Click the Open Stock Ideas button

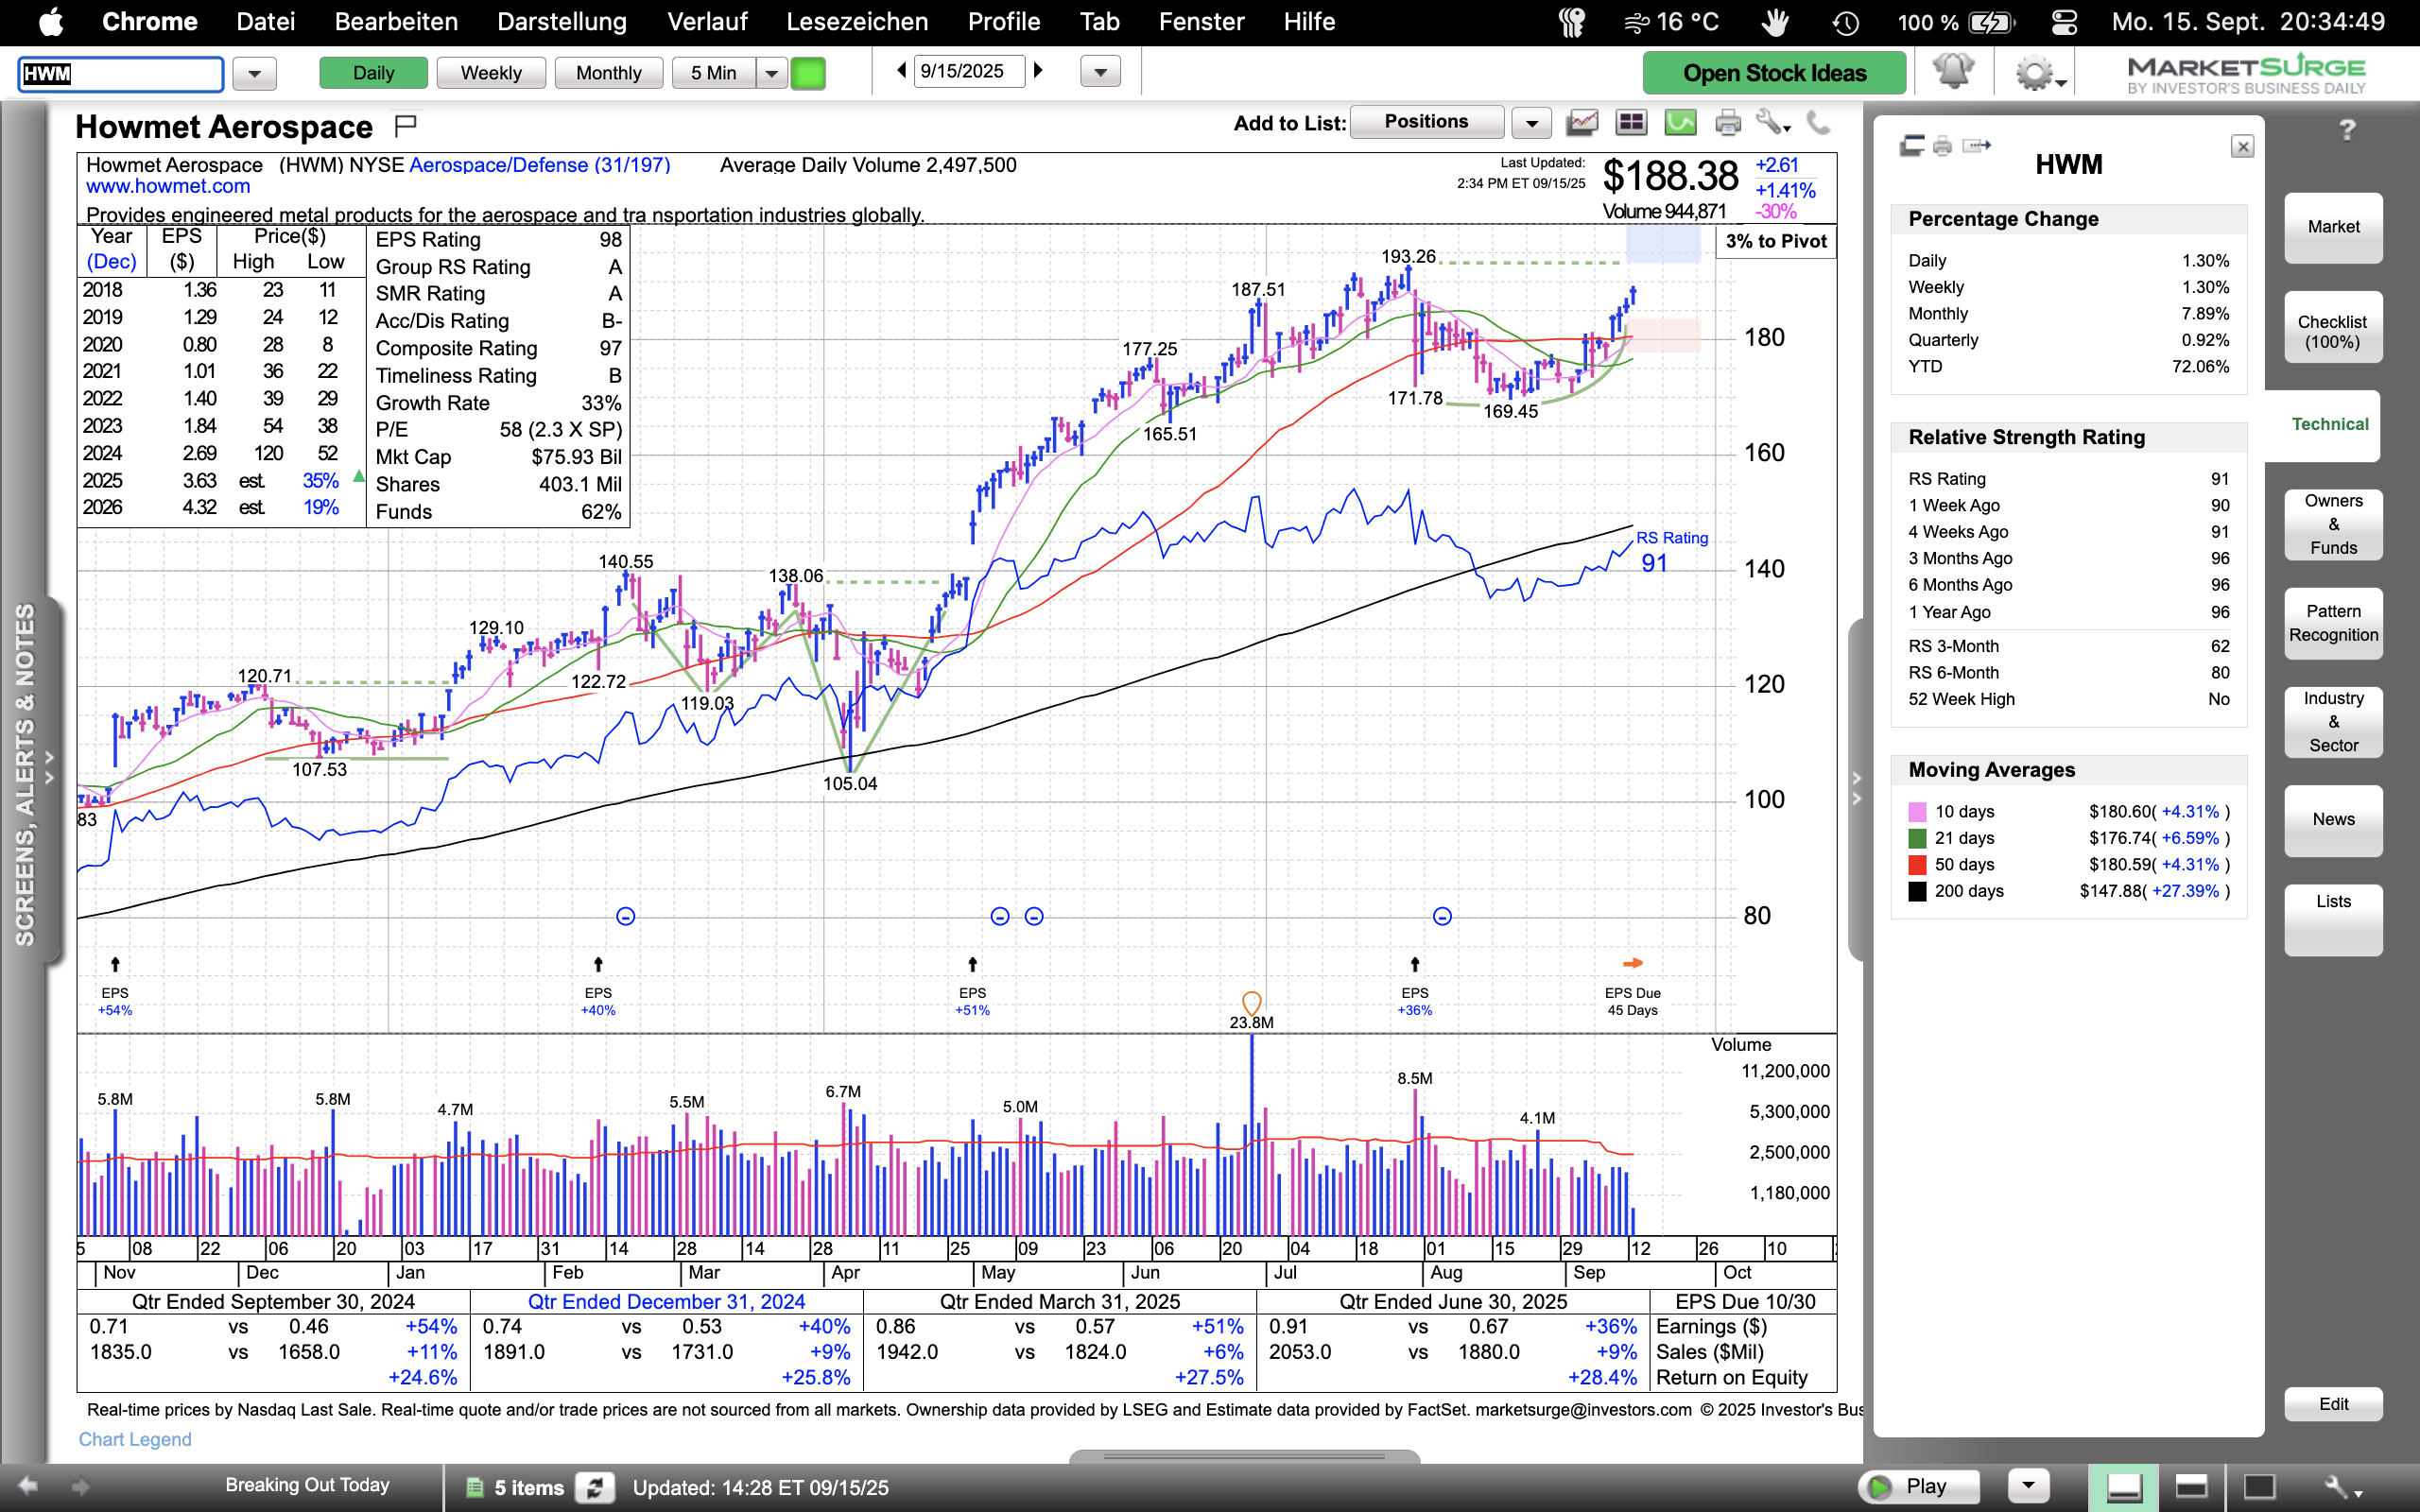click(1773, 73)
